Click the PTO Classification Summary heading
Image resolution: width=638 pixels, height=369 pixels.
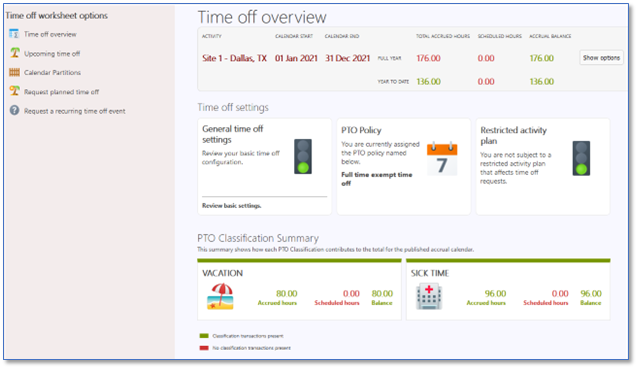pyautogui.click(x=258, y=238)
